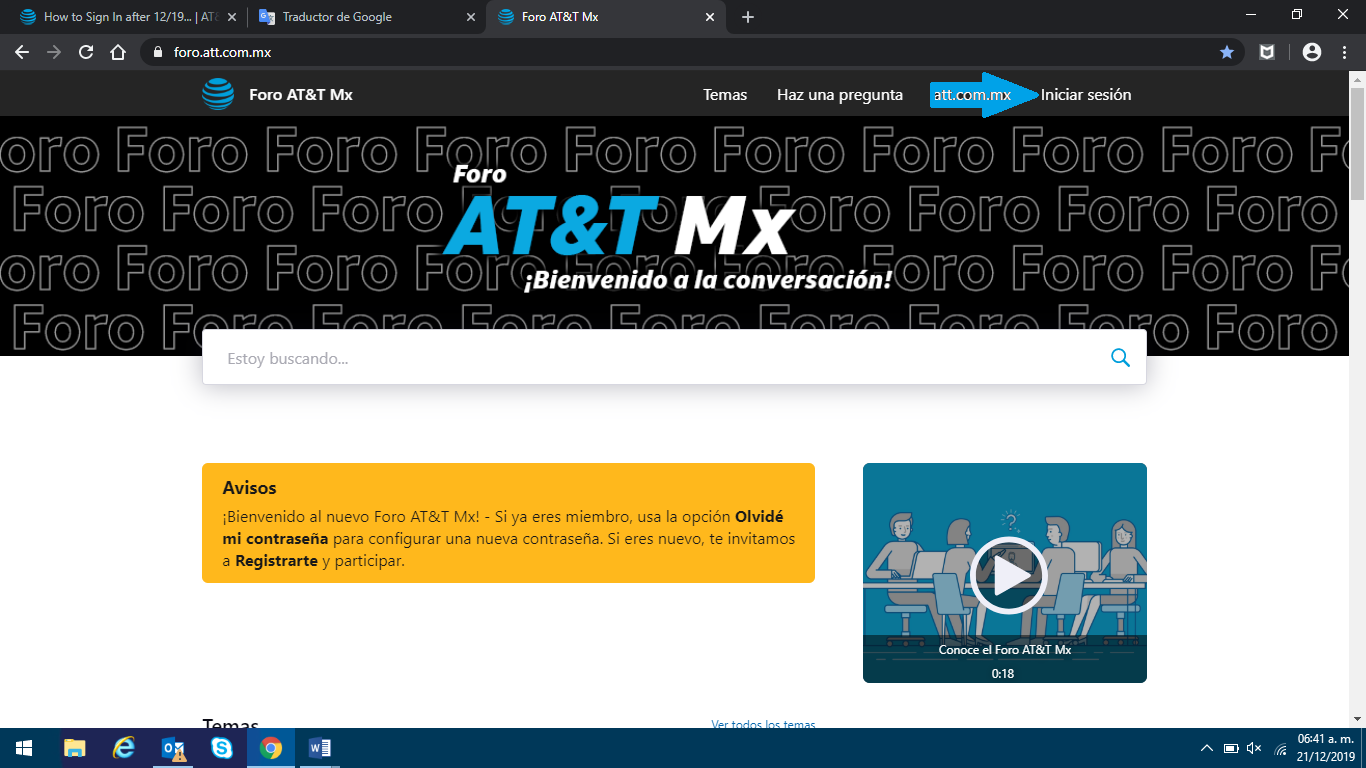Screen dimensions: 1366x768
Task: Open Skype from taskbar
Action: coord(222,748)
